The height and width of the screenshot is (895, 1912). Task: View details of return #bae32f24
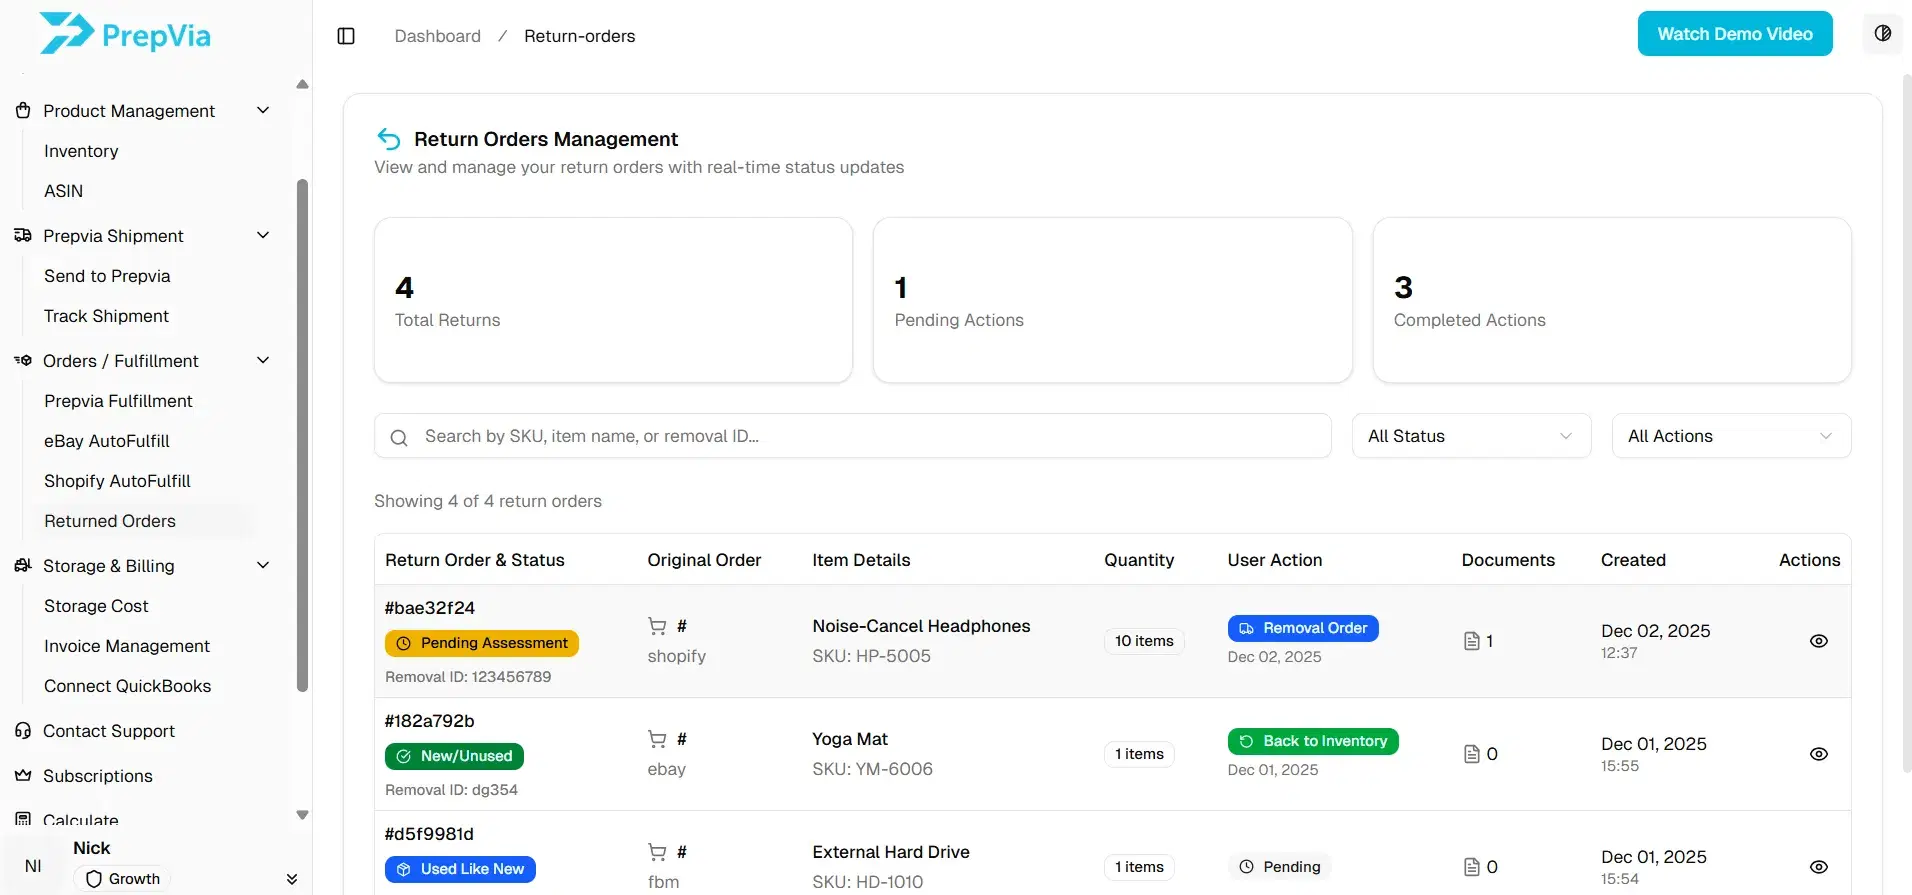1818,641
